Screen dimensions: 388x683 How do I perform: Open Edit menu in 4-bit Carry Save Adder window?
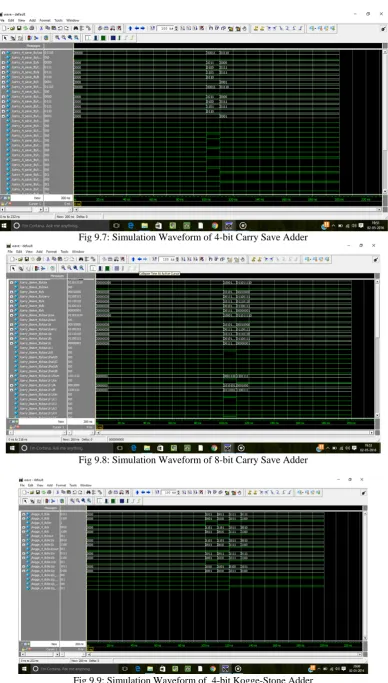click(x=11, y=20)
